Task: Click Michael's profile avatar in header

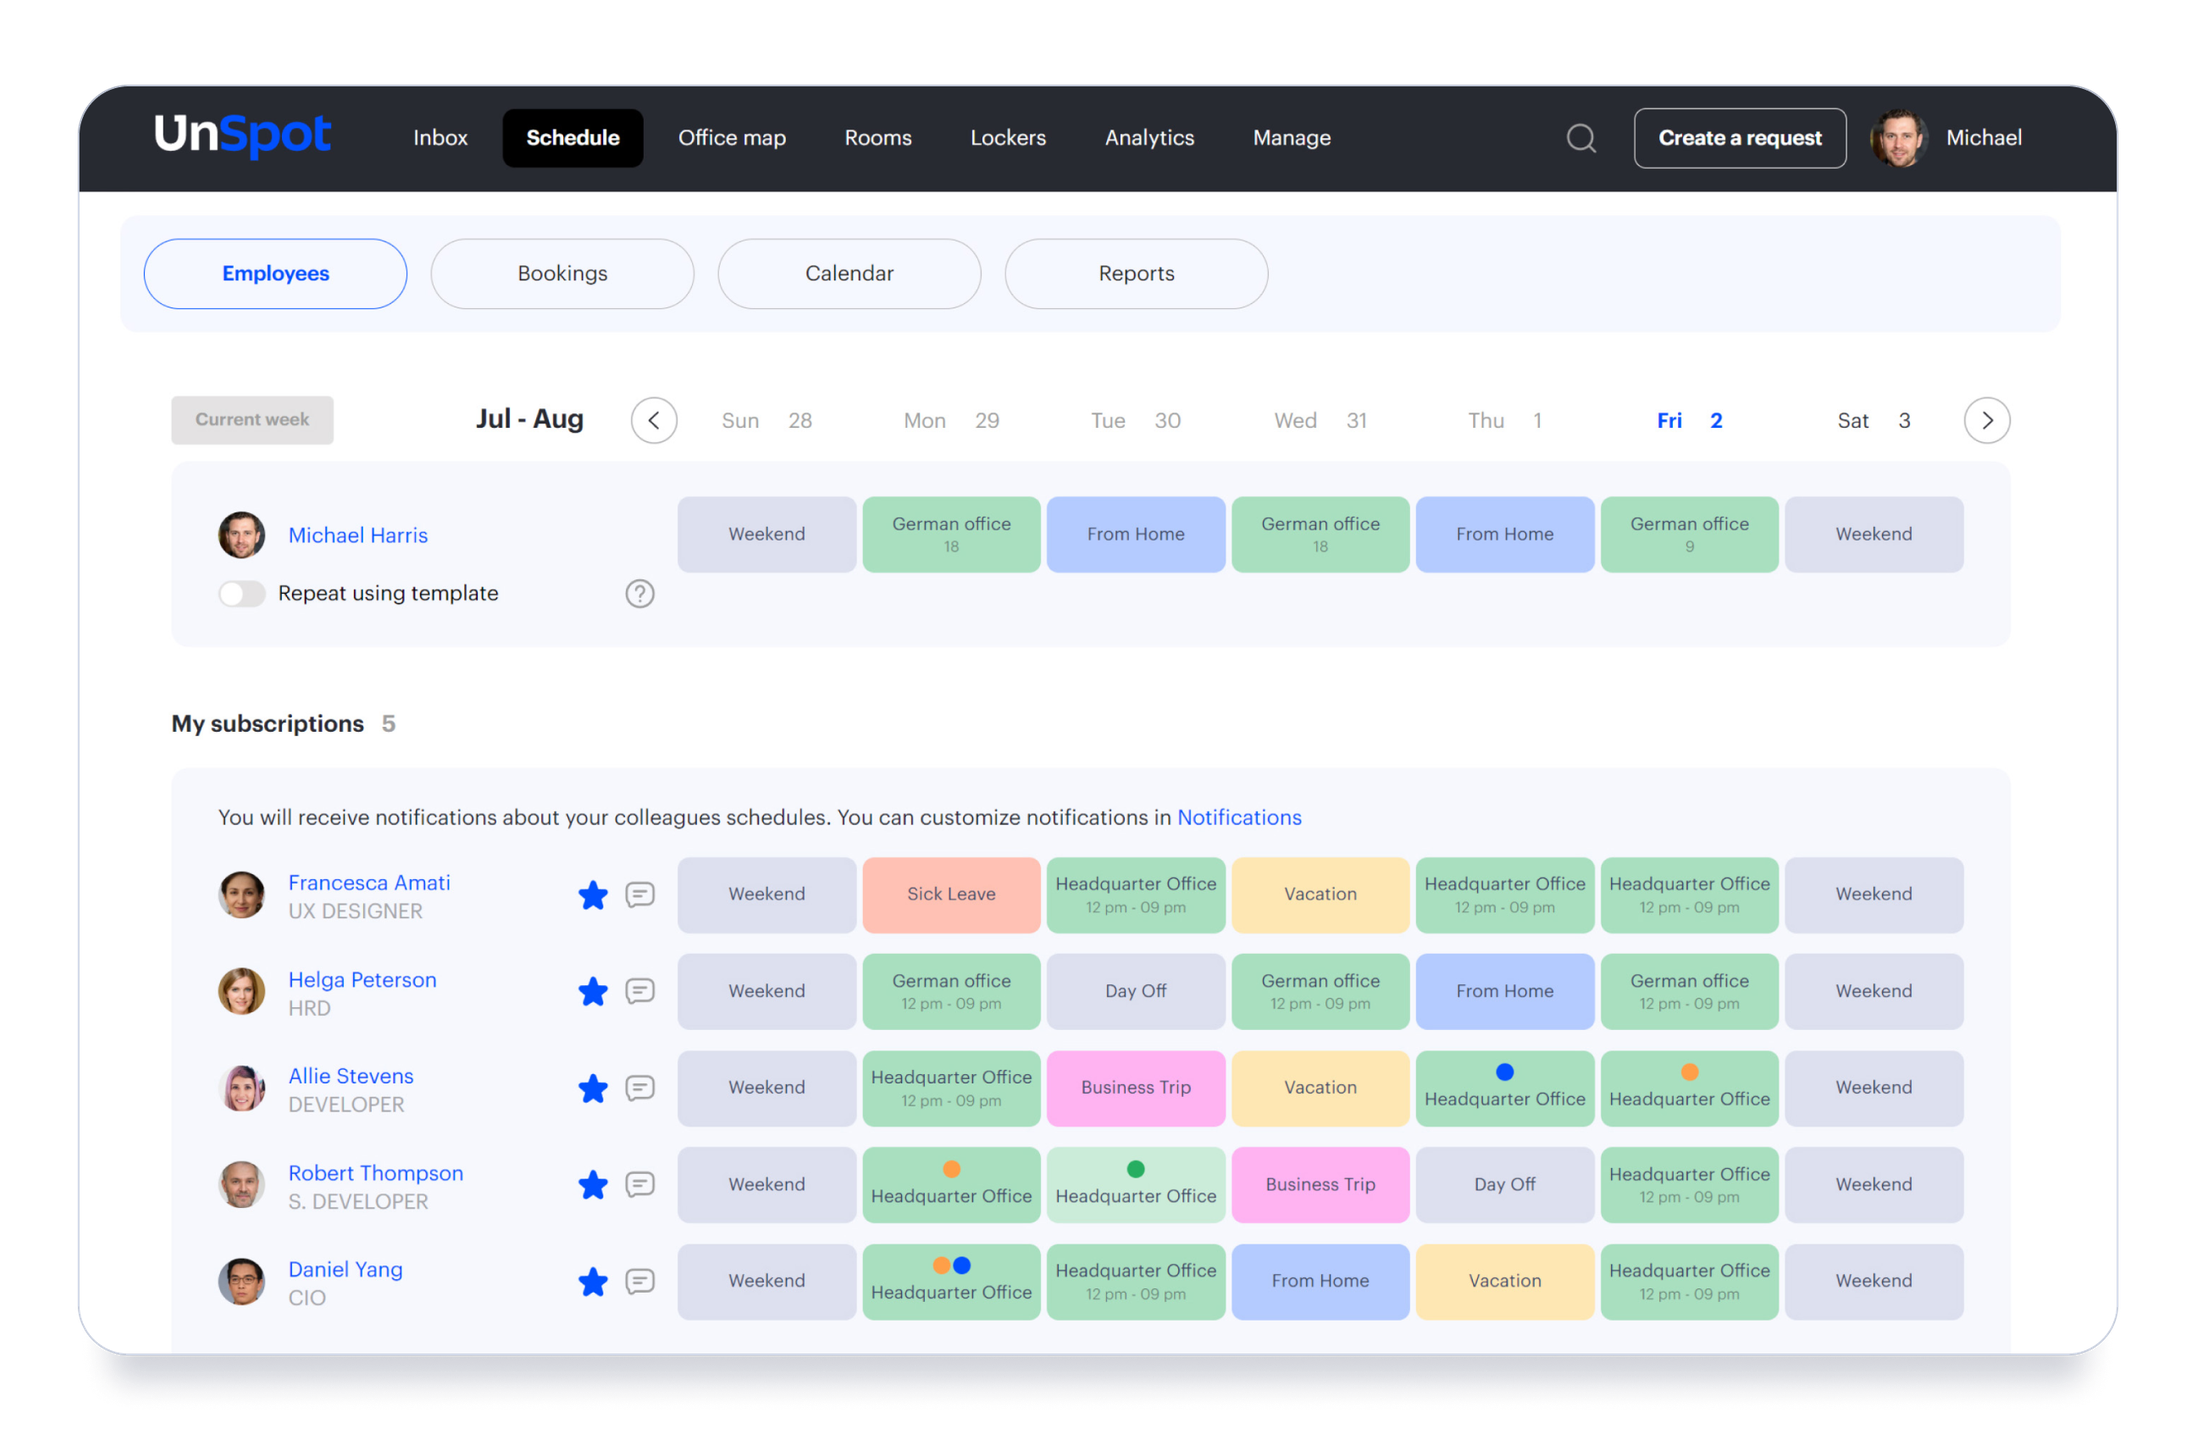Action: pos(1897,138)
